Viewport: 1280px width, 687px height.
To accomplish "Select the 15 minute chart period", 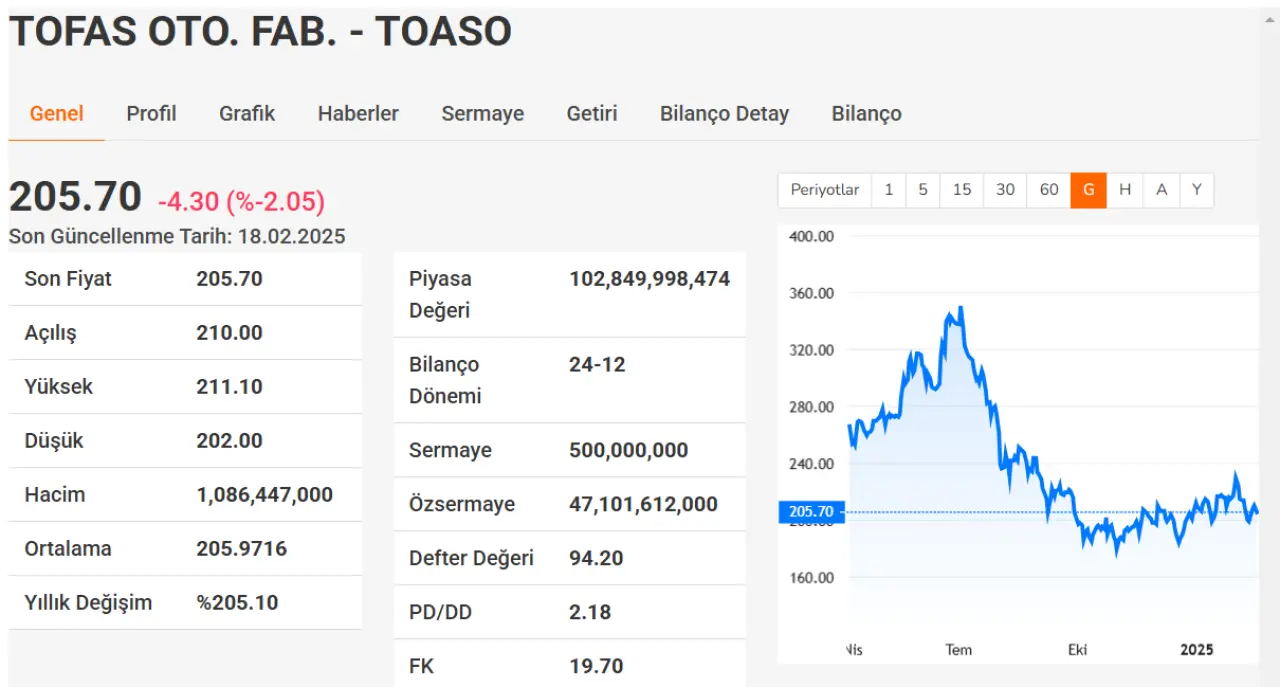I will 961,190.
